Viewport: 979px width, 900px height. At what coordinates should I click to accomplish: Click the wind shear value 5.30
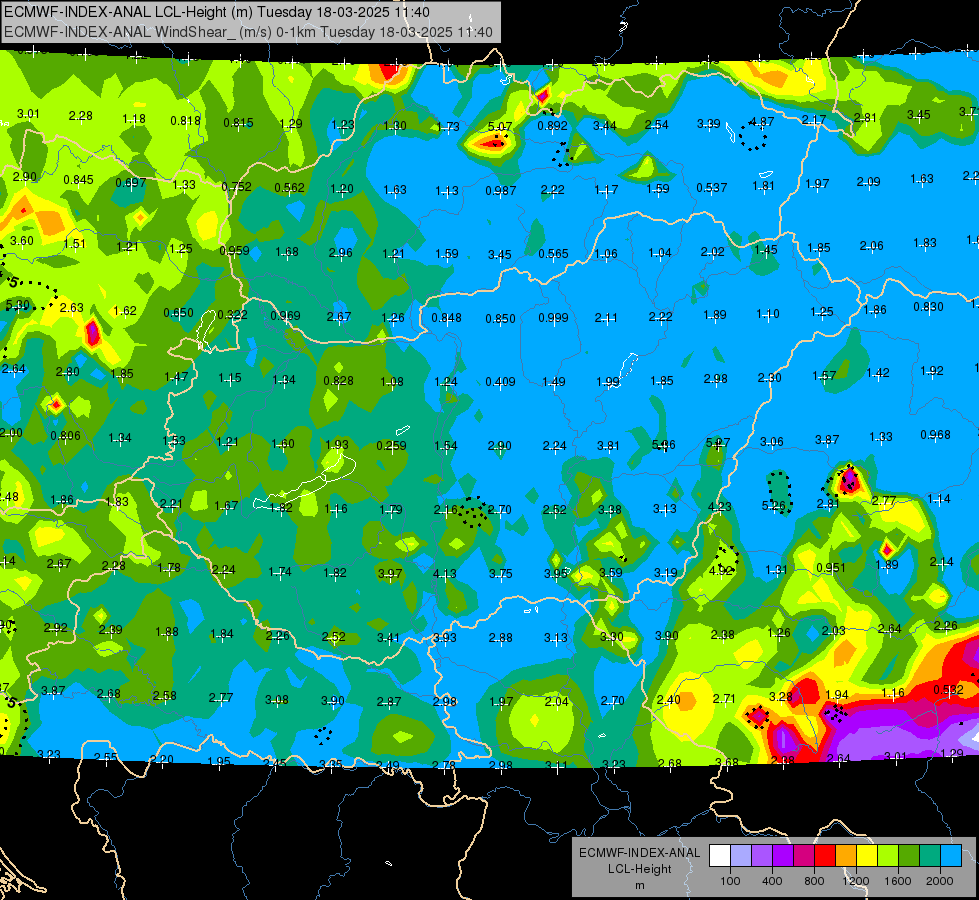(17, 305)
